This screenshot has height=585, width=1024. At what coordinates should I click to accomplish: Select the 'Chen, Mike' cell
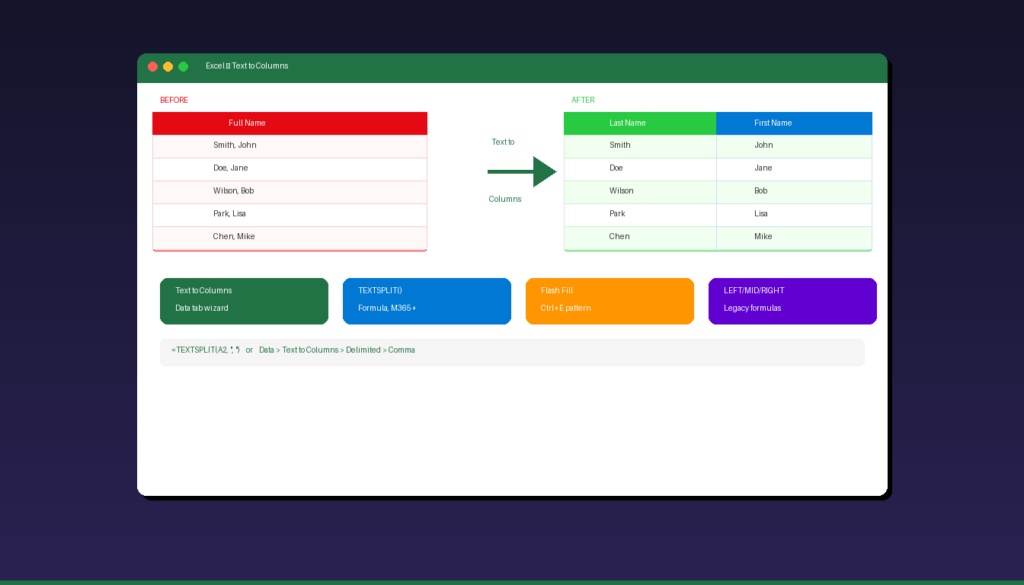(289, 237)
